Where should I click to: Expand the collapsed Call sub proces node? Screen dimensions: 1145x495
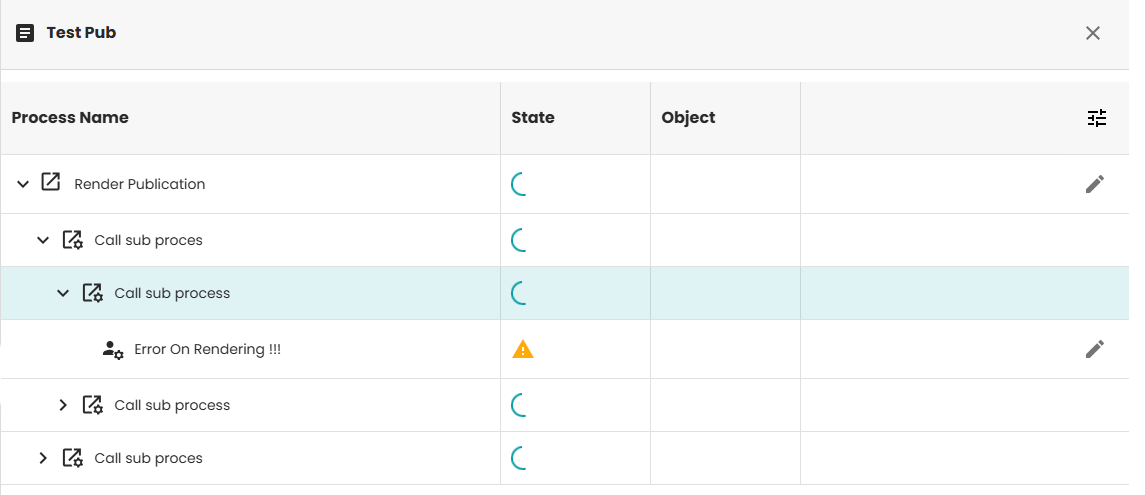43,458
